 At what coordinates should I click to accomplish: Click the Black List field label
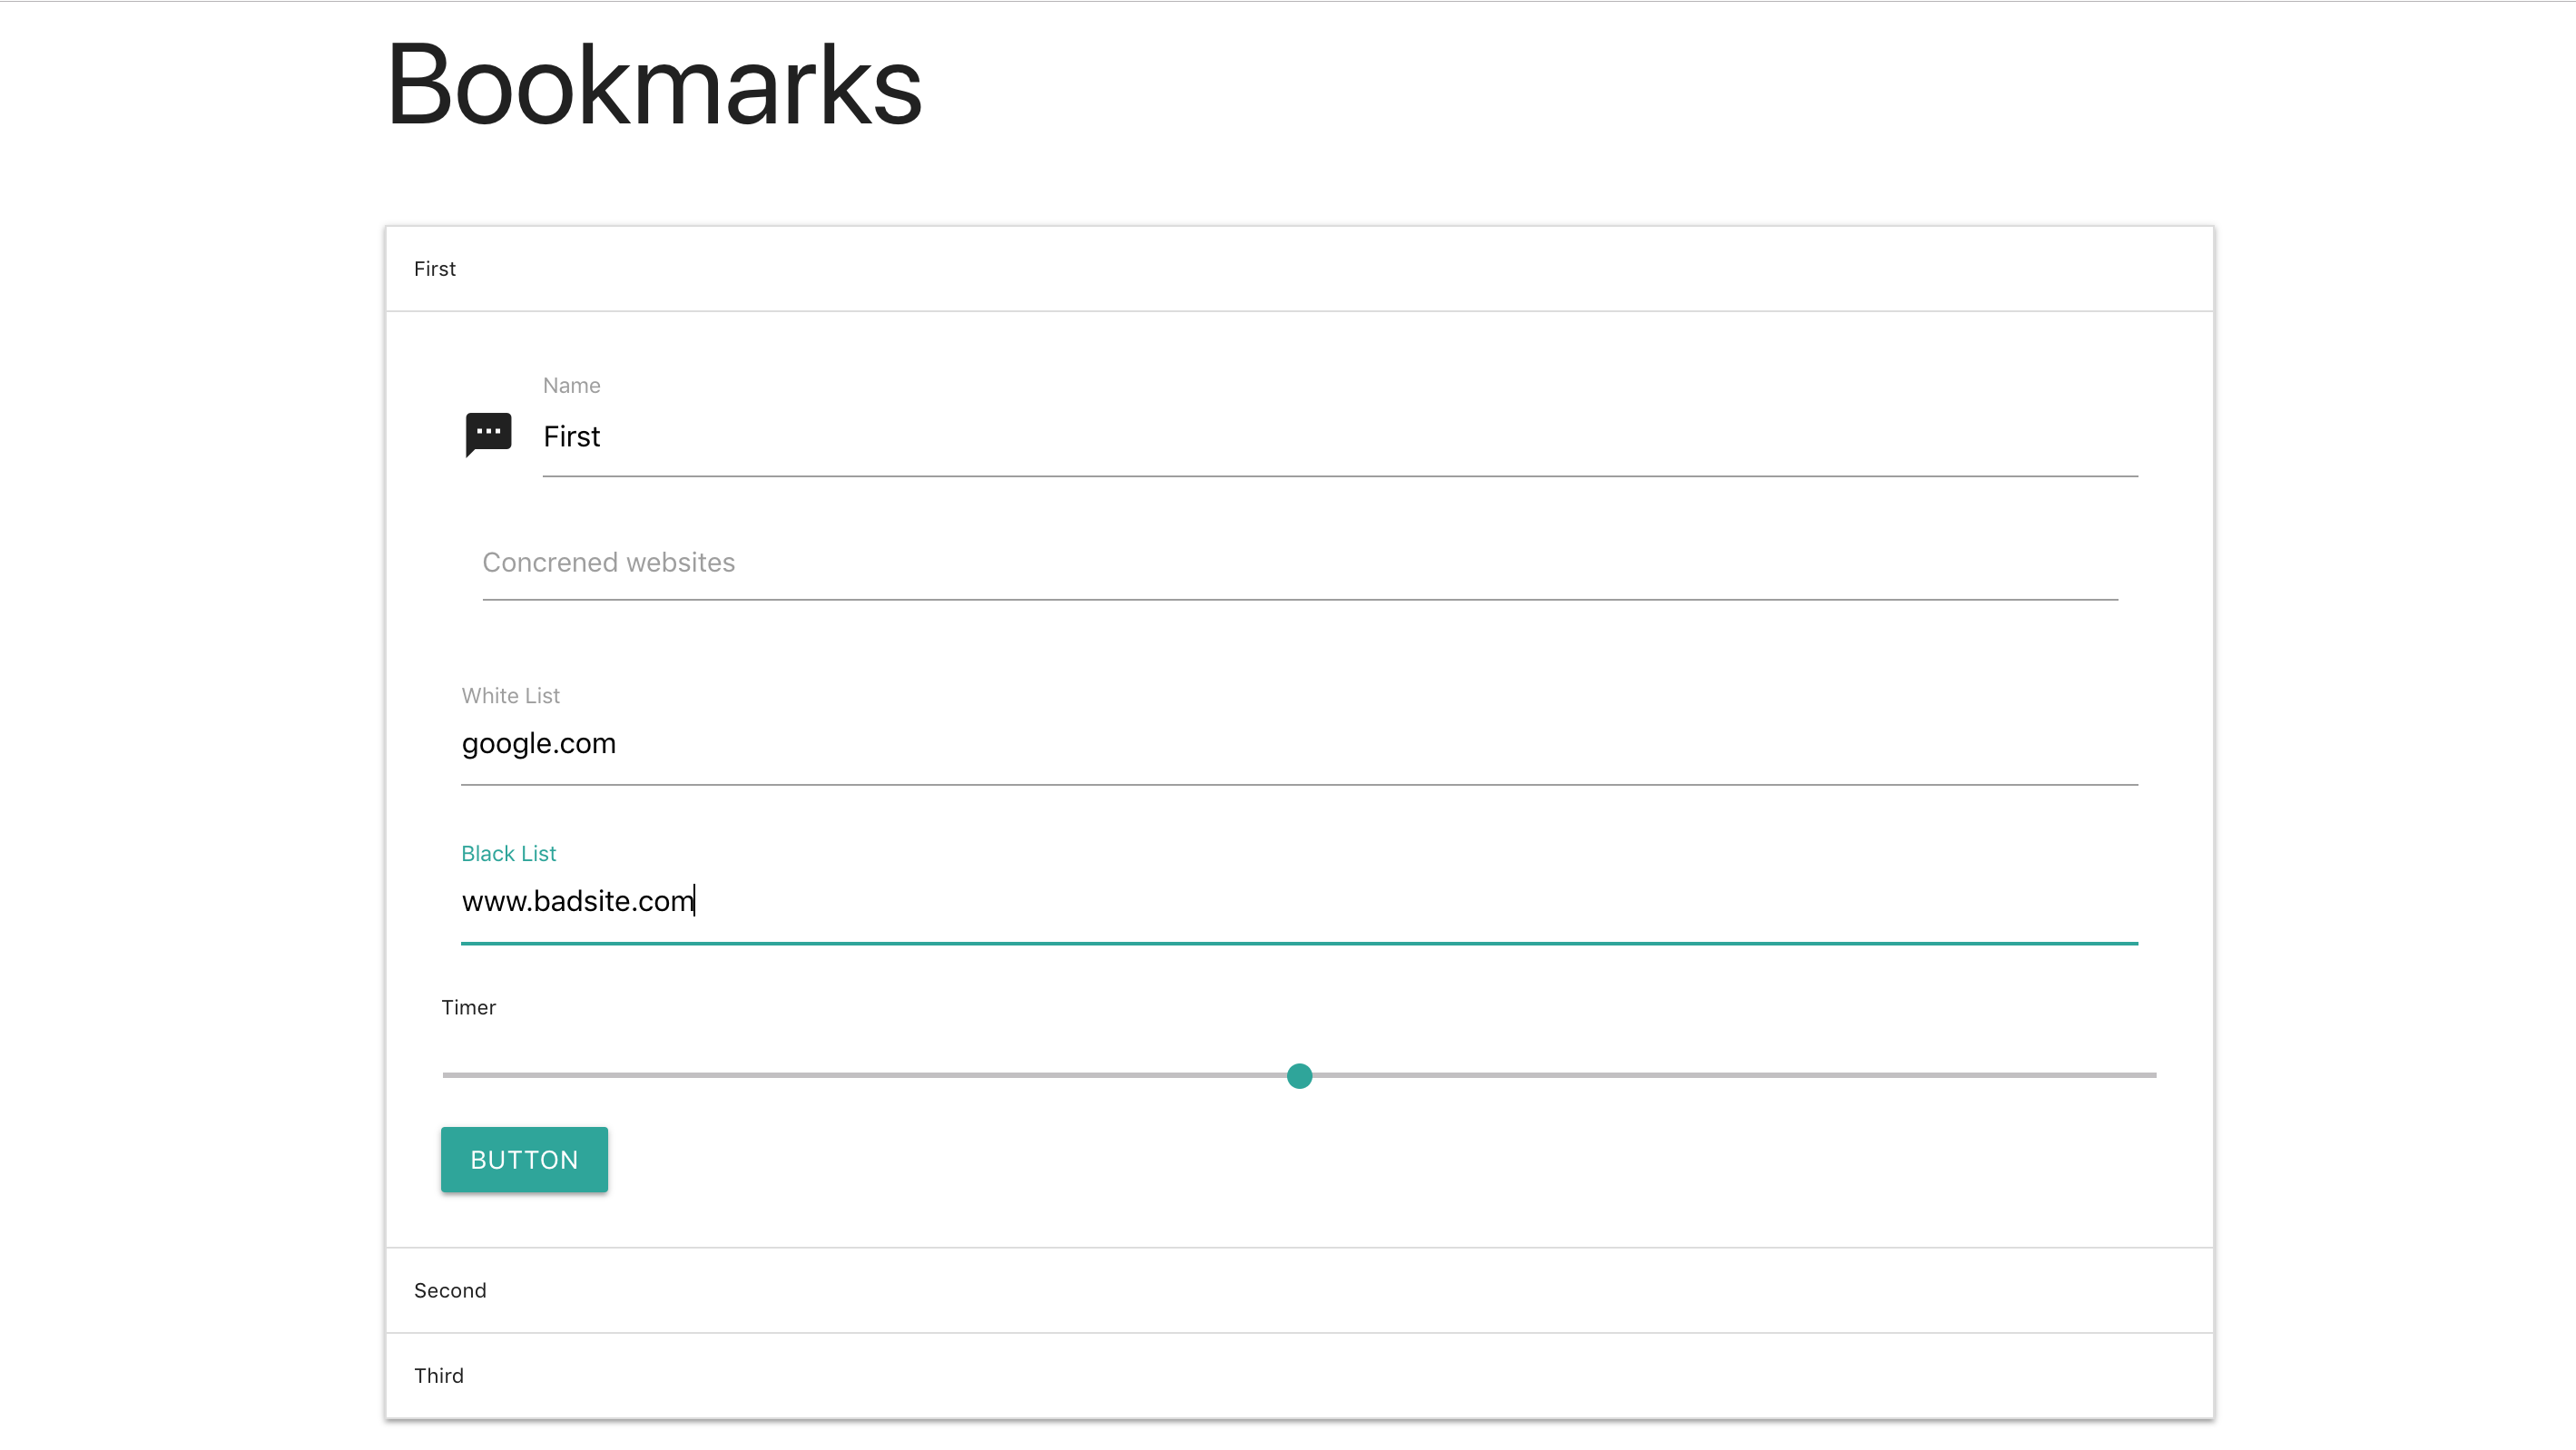[x=508, y=853]
